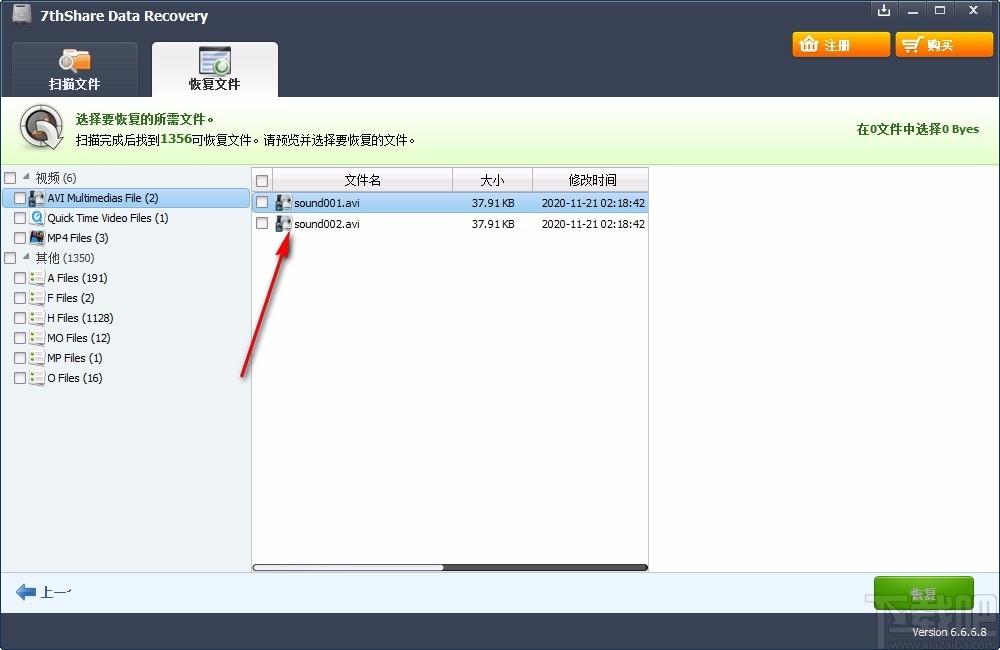Check the sound001.avi checkbox
Viewport: 1000px width, 650px height.
point(262,203)
